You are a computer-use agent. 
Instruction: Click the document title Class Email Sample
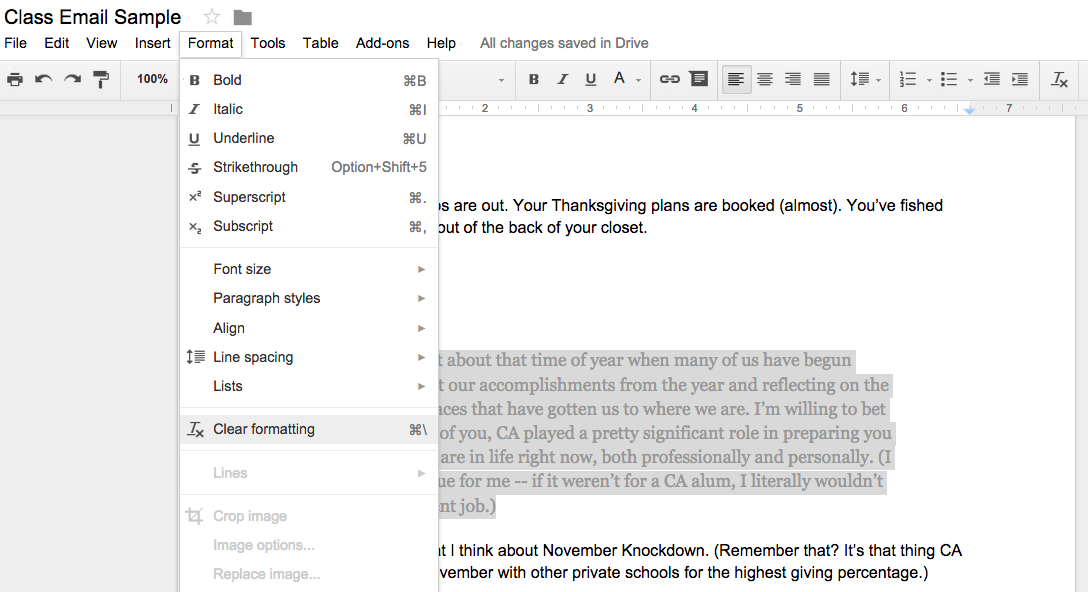click(x=93, y=17)
